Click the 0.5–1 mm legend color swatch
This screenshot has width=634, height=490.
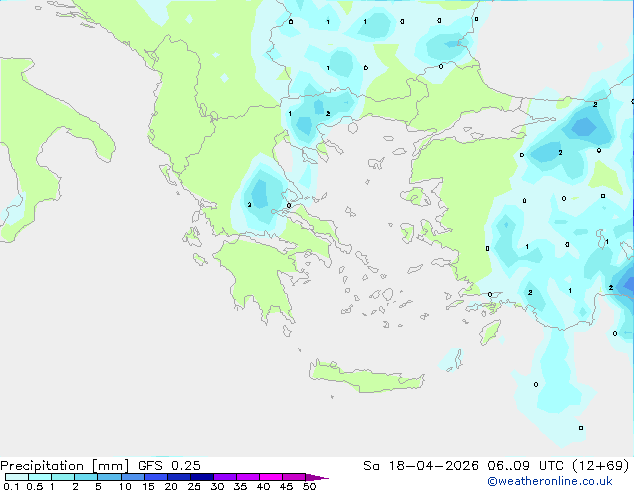pos(40,477)
